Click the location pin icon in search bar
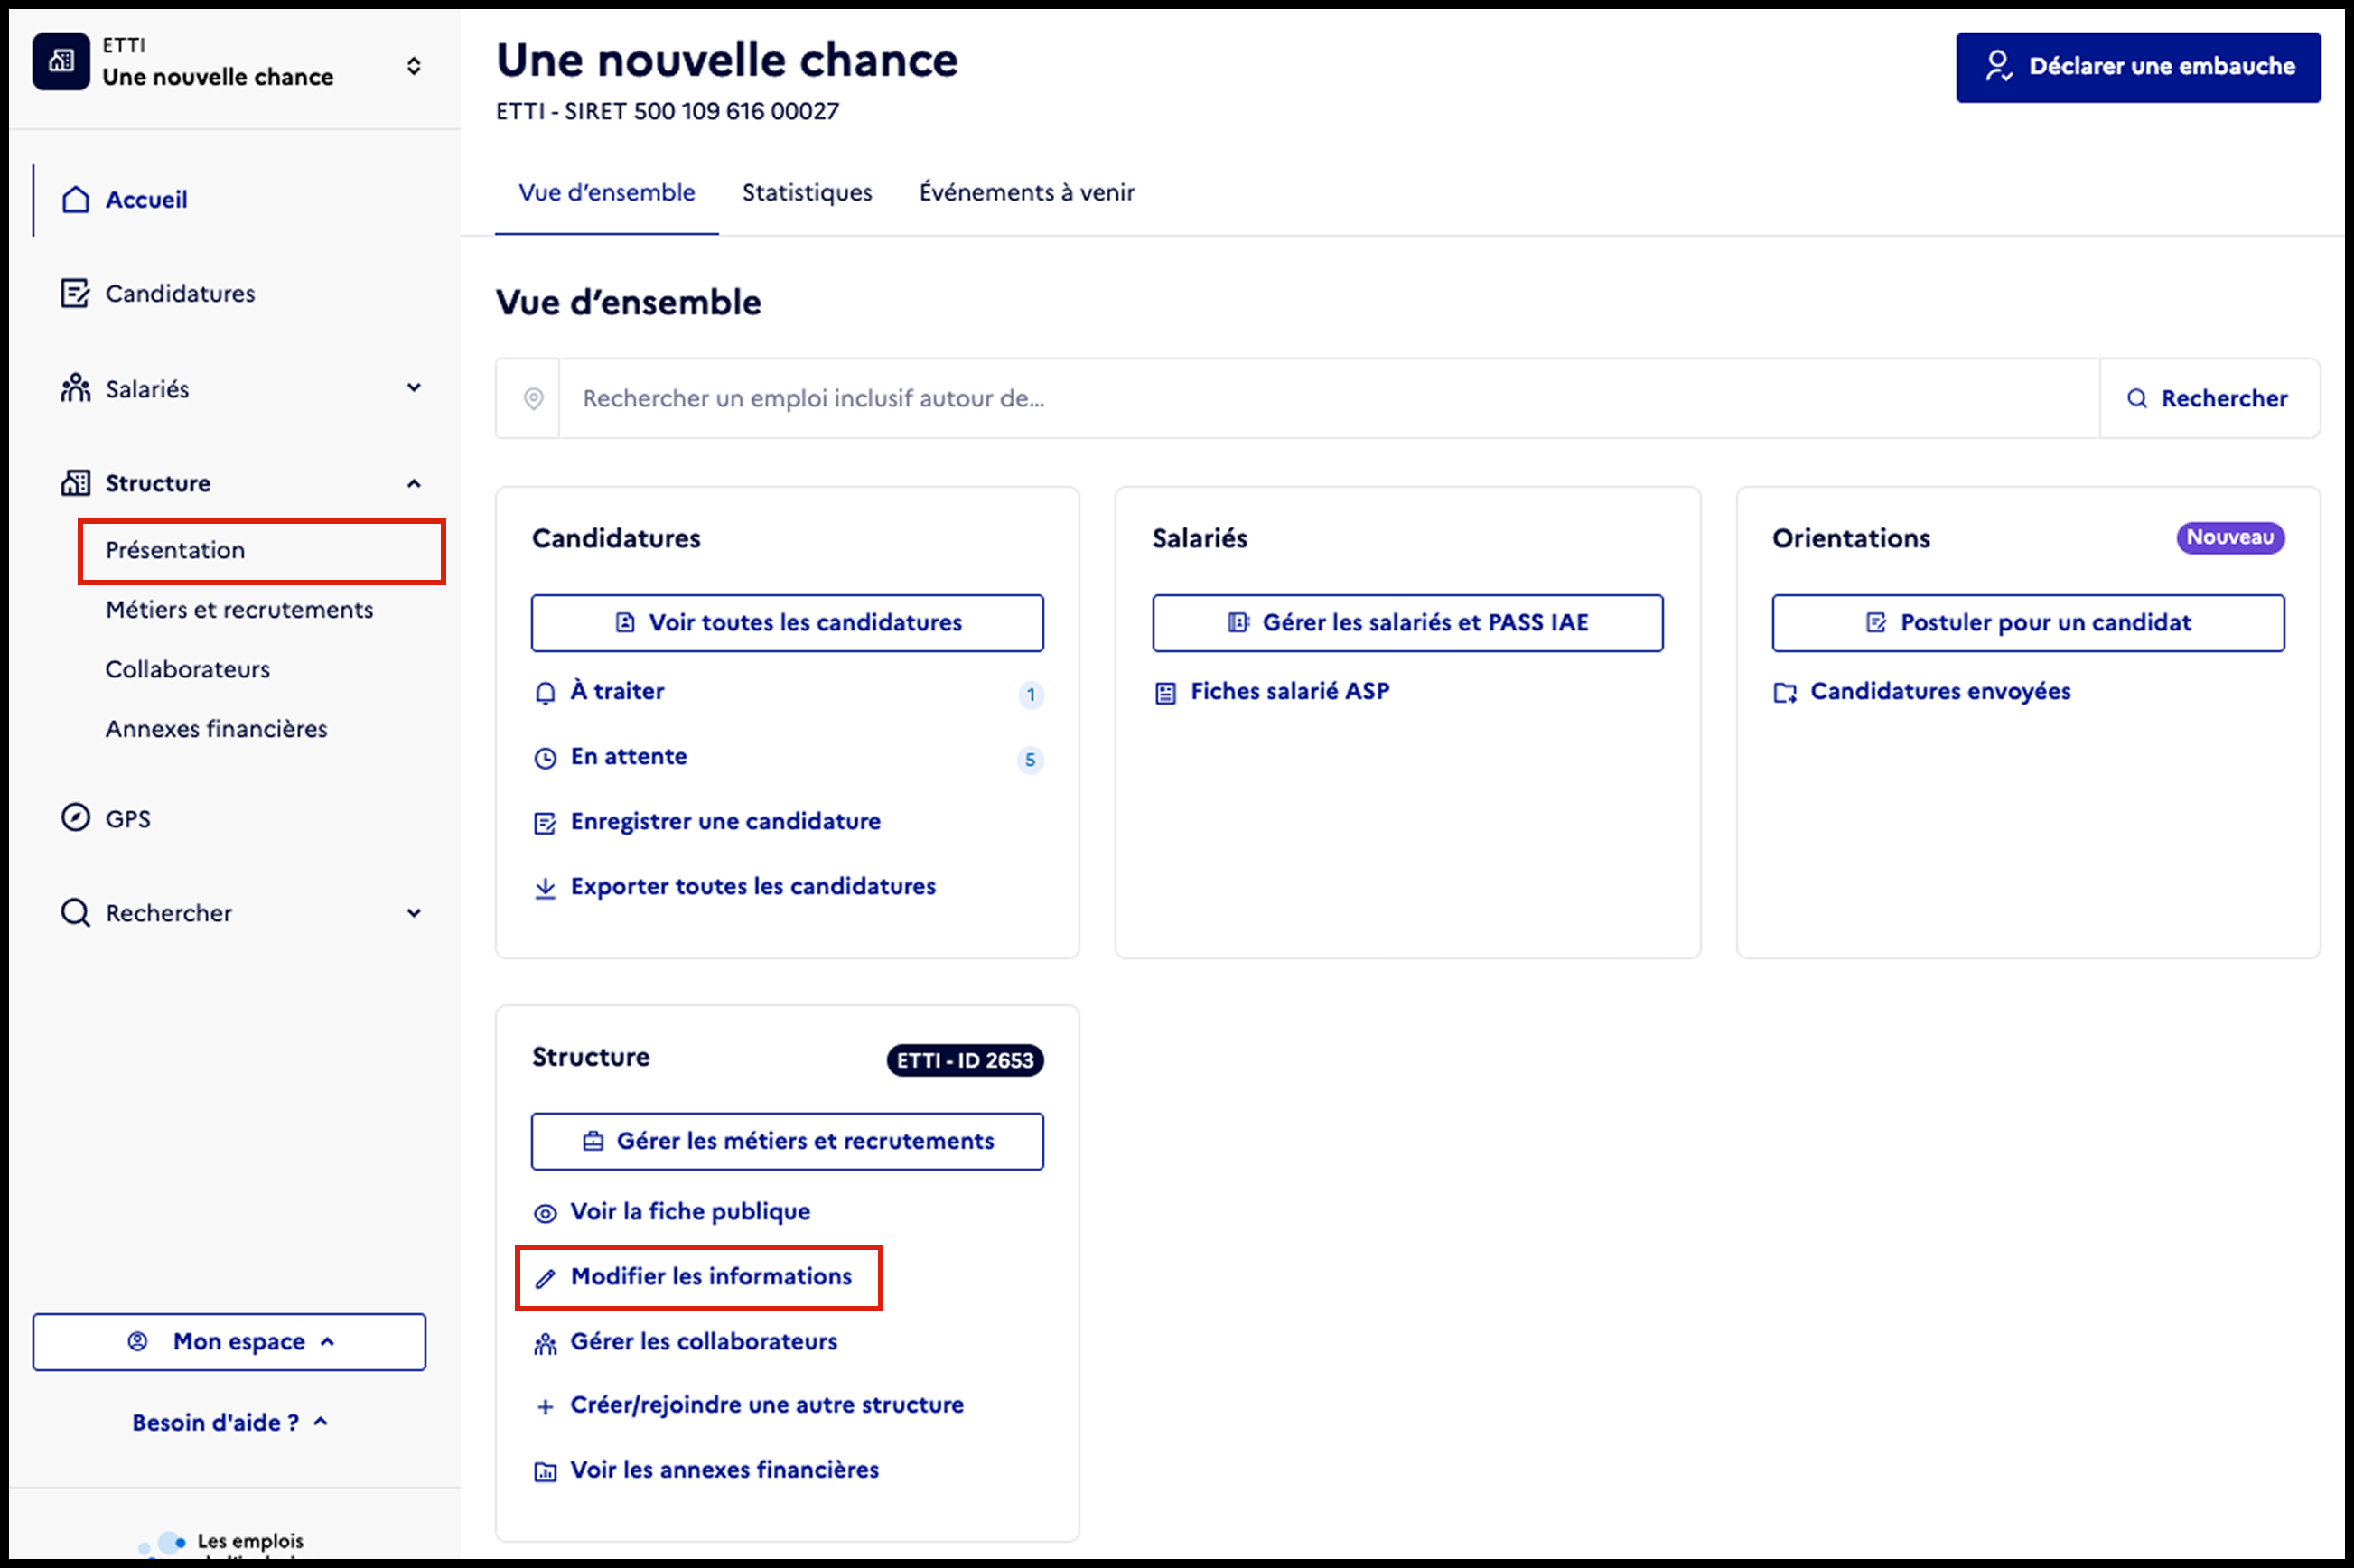 (x=534, y=399)
